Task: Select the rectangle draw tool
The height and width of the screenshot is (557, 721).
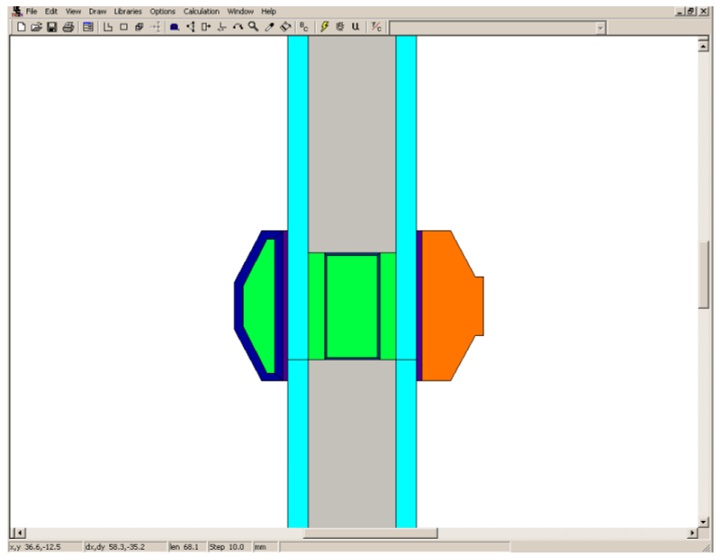Action: [x=124, y=27]
